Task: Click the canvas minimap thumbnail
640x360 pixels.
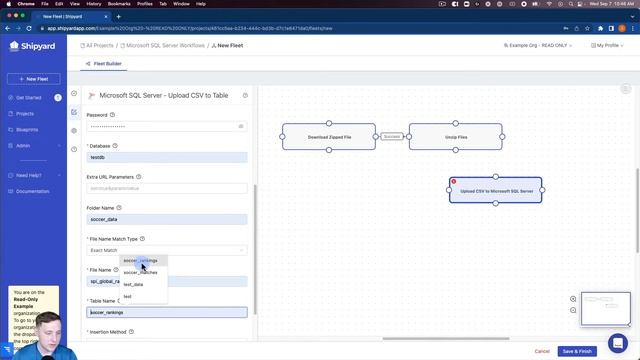Action: point(606,309)
